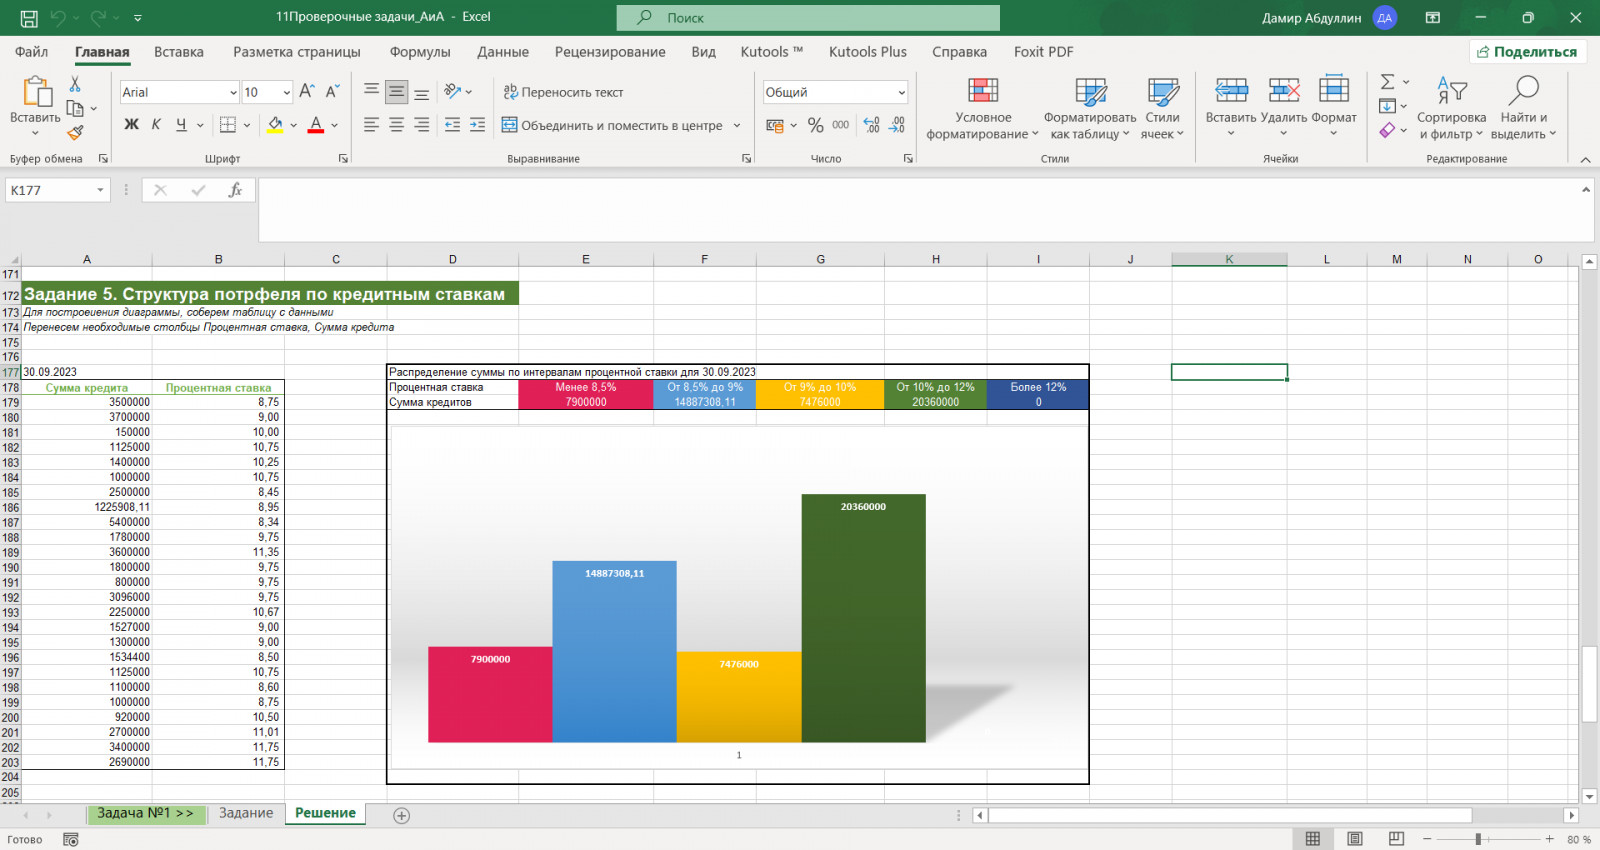Switch to Page Break Preview in status bar
This screenshot has width=1600, height=850.
tap(1397, 839)
